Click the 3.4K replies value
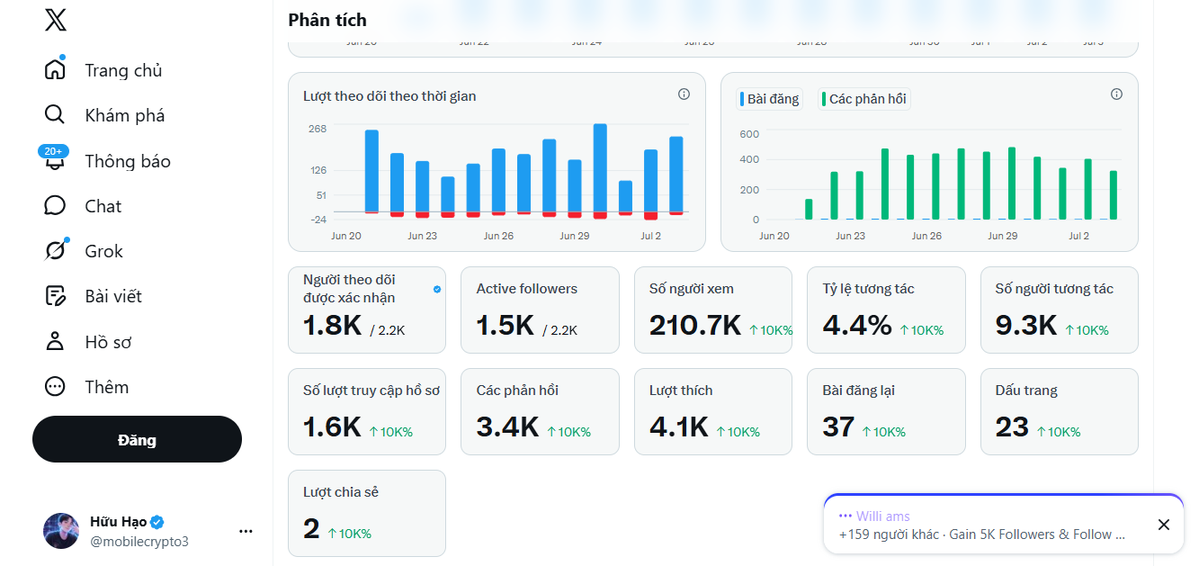Viewport: 1199px width, 566px height. (508, 428)
